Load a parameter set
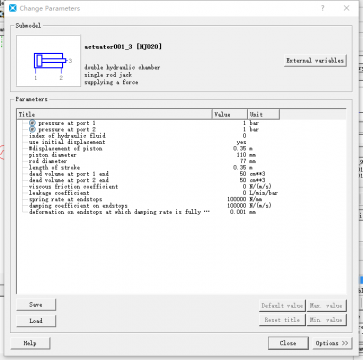The image size is (363, 360). (36, 321)
